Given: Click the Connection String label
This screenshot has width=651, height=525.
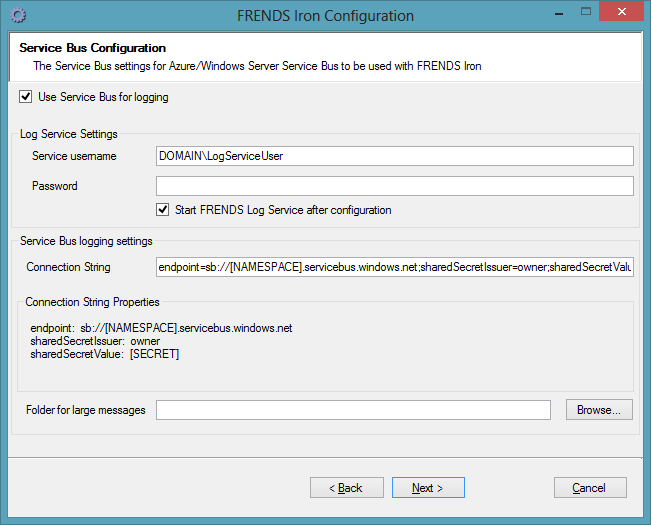Looking at the screenshot, I should click(x=68, y=267).
